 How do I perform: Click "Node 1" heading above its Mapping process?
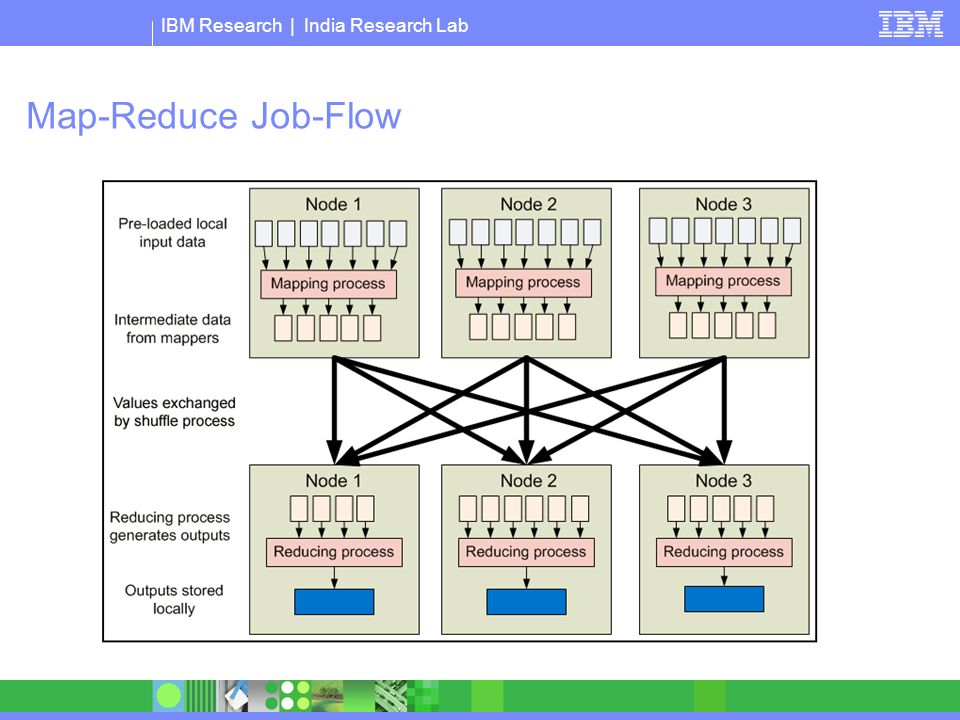click(x=334, y=204)
